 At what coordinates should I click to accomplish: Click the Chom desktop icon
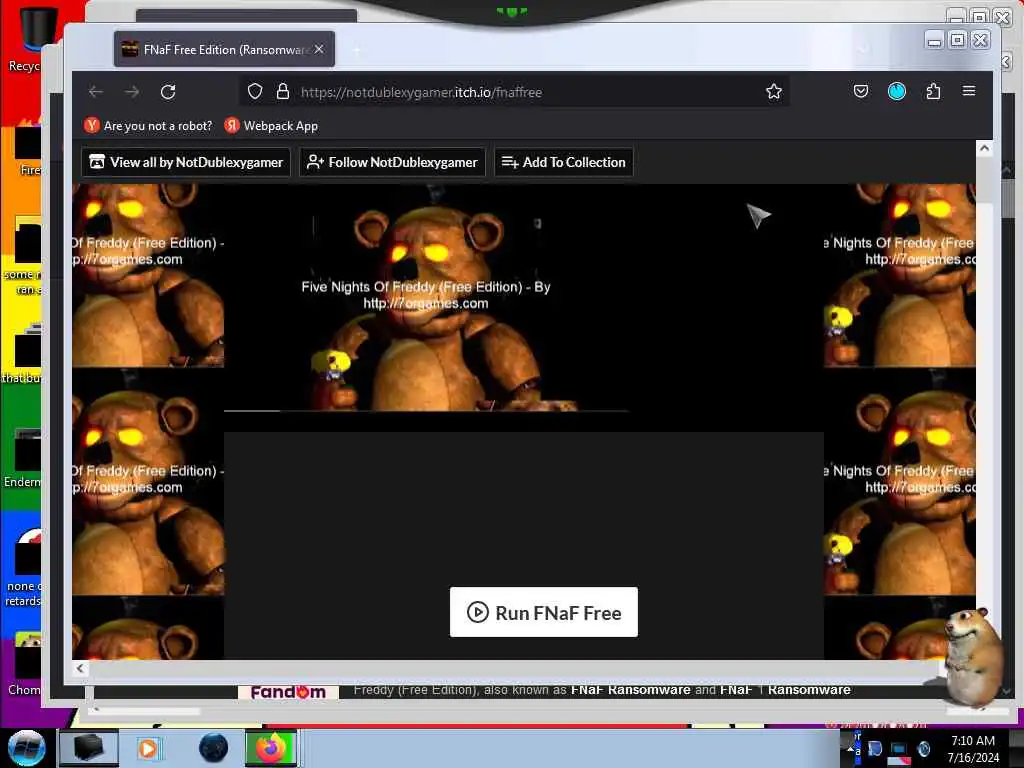pyautogui.click(x=24, y=664)
